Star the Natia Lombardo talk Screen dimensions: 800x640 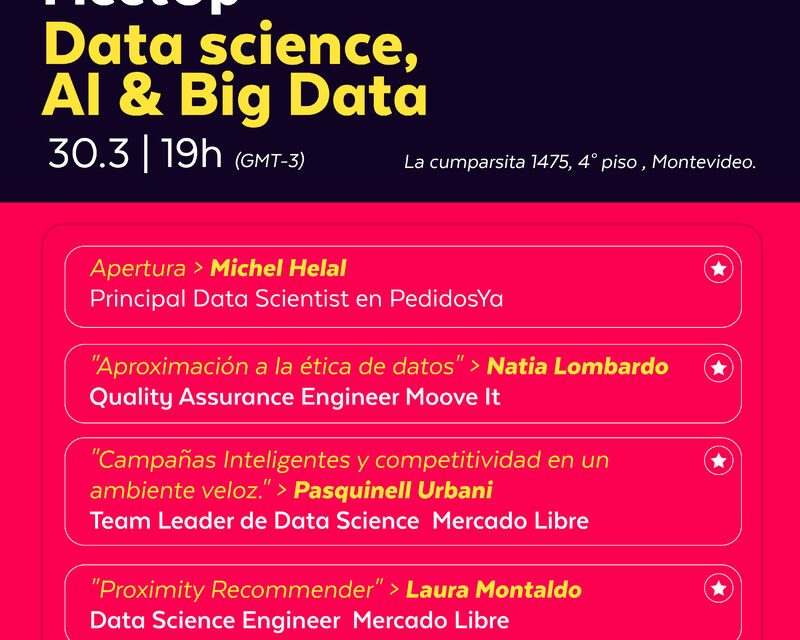pos(718,367)
